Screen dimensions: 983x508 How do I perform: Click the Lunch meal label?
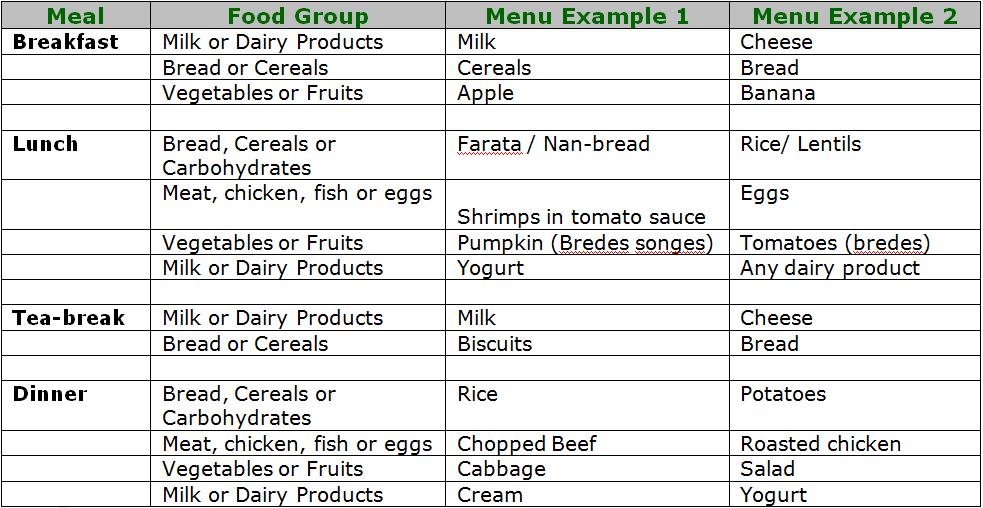click(x=46, y=144)
